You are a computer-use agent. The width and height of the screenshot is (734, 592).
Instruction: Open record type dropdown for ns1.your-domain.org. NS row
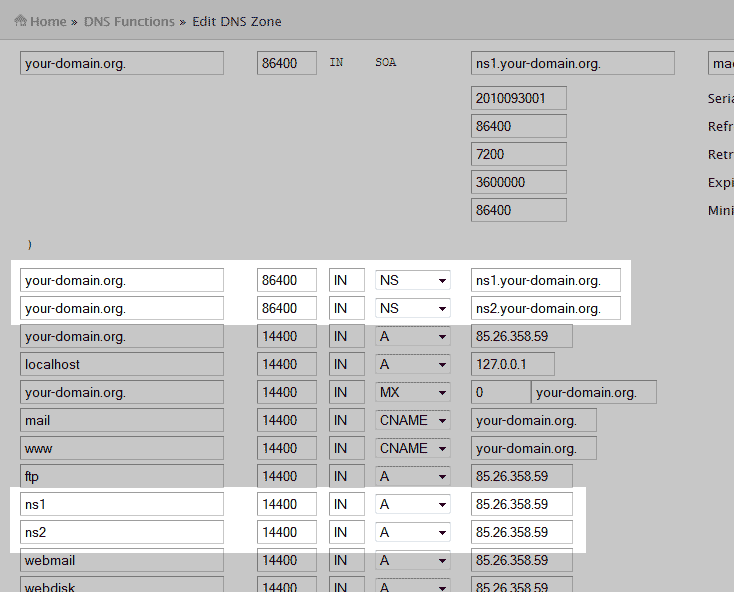pyautogui.click(x=413, y=280)
